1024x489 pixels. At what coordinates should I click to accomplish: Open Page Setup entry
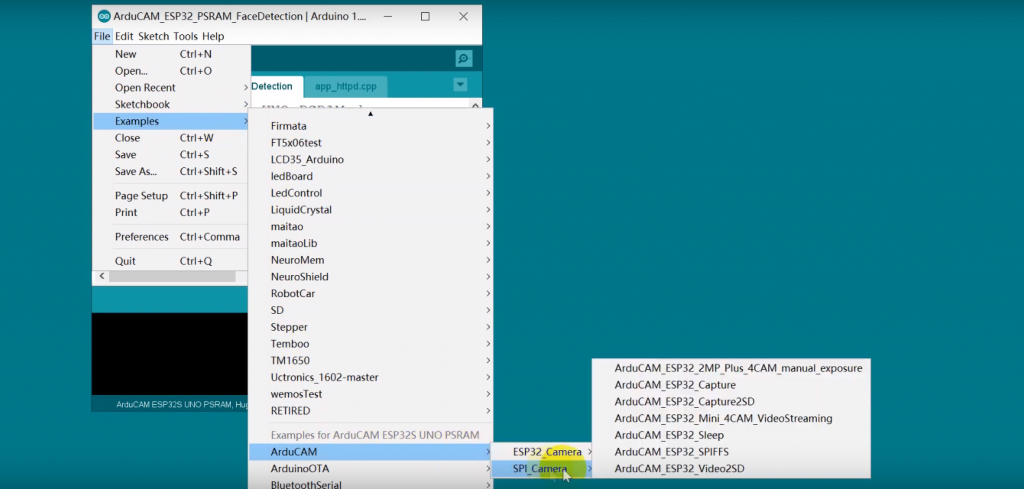[x=171, y=196]
